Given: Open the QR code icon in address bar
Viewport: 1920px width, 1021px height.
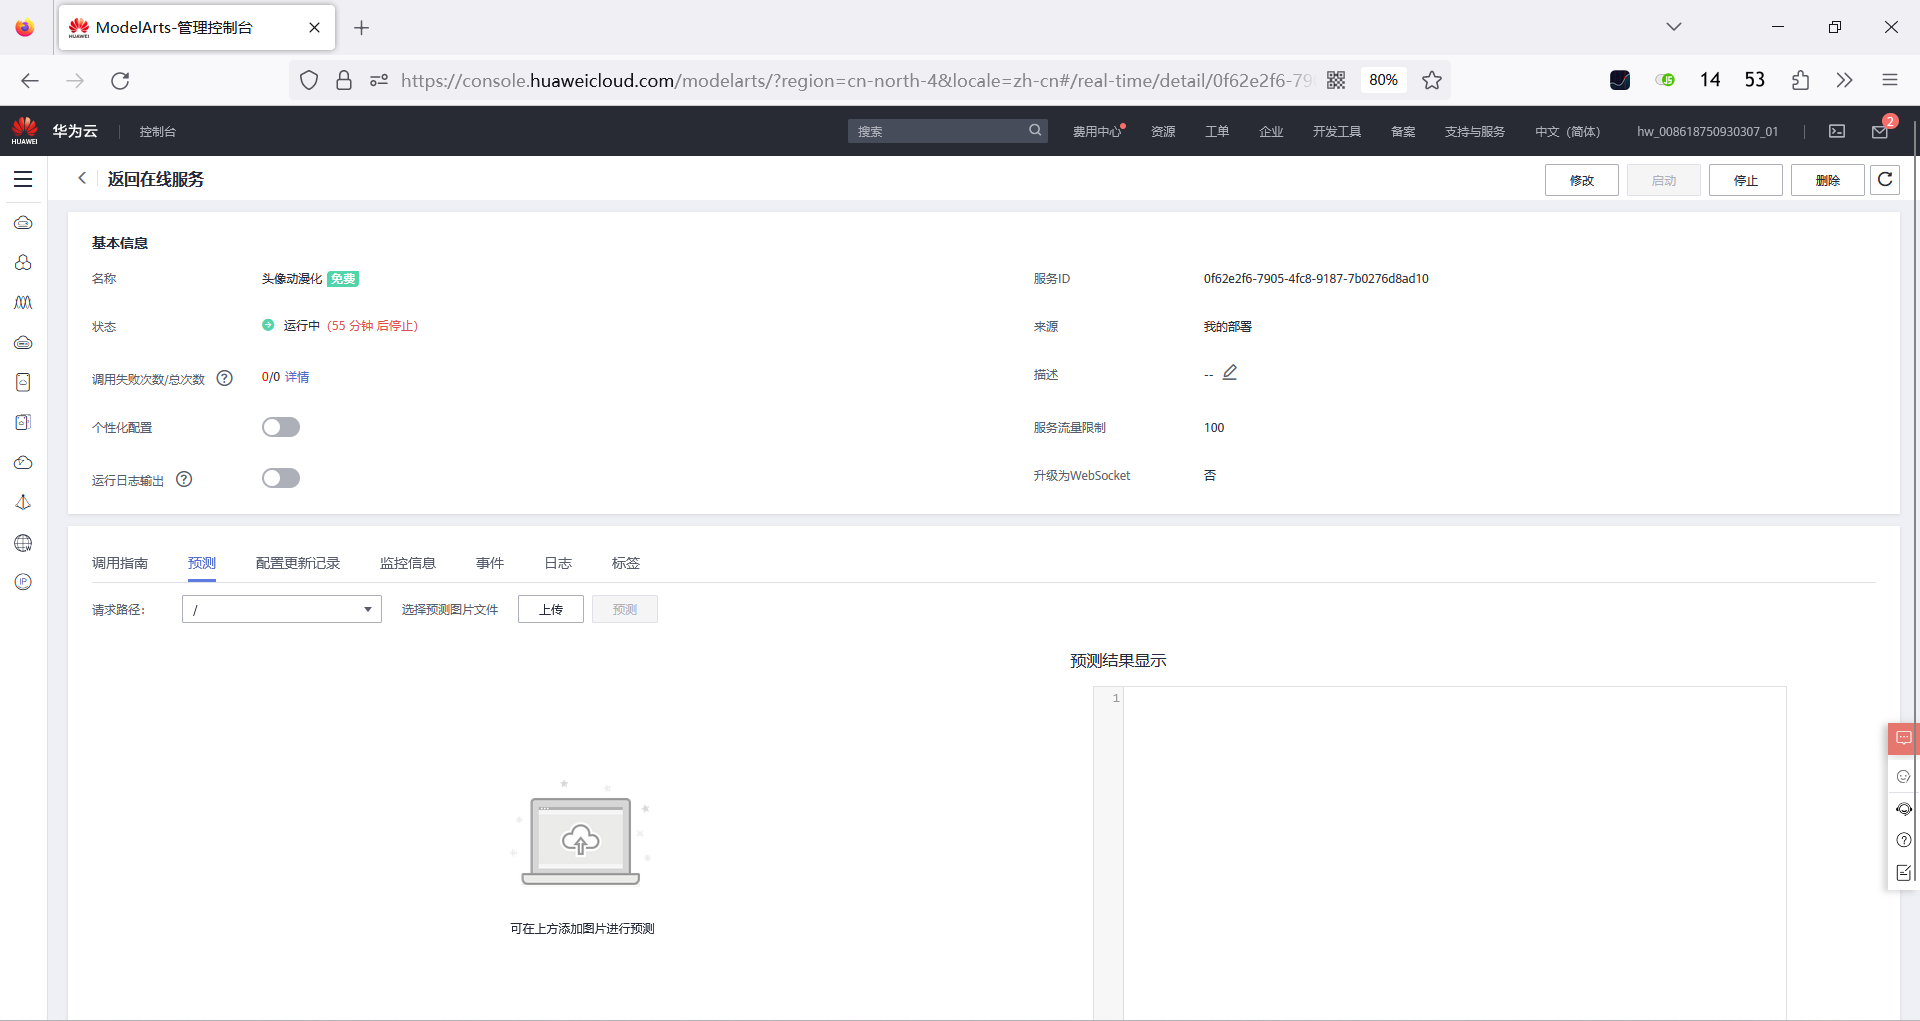Looking at the screenshot, I should pyautogui.click(x=1336, y=80).
